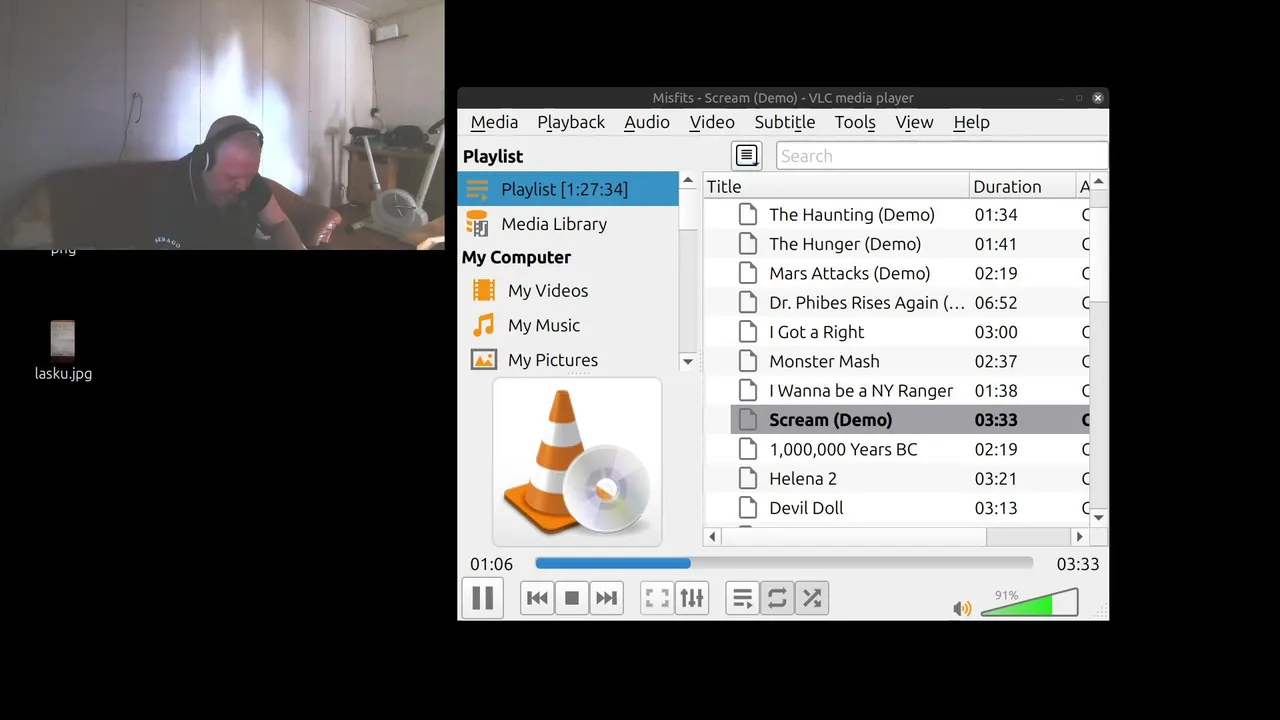This screenshot has width=1280, height=720.
Task: Show extended settings equalizer button
Action: [692, 598]
